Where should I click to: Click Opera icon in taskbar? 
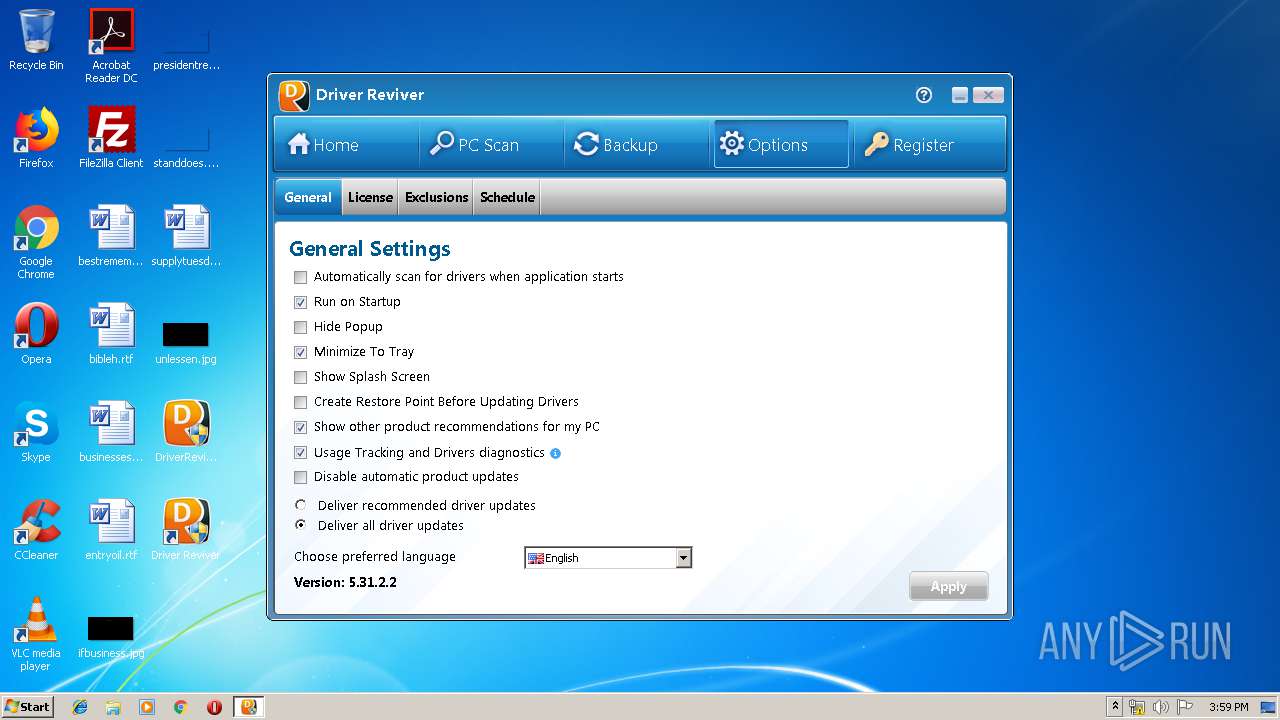(214, 707)
